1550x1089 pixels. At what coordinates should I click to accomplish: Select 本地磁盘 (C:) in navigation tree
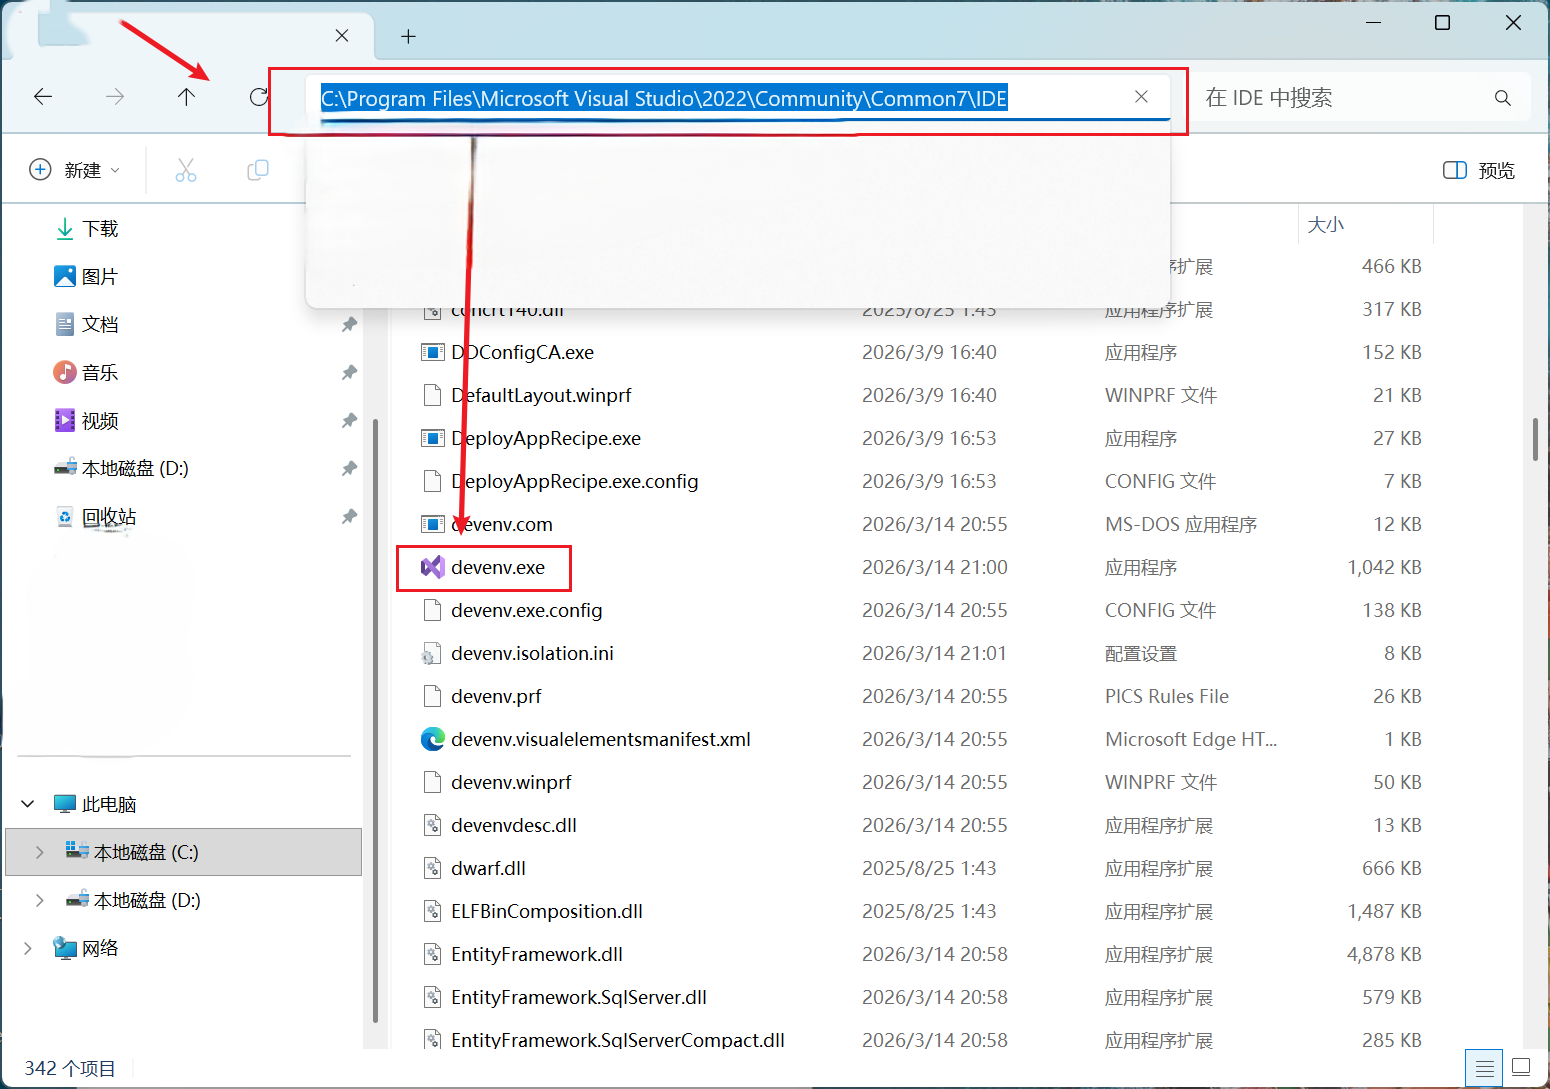184,852
